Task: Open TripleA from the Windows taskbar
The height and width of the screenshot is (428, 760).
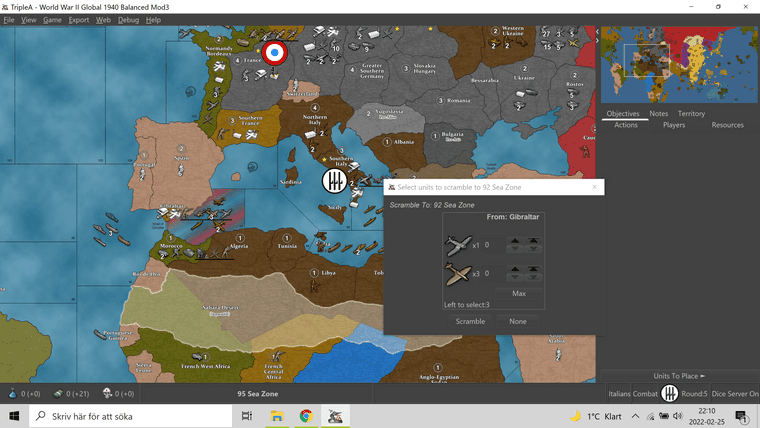Action: [x=336, y=416]
